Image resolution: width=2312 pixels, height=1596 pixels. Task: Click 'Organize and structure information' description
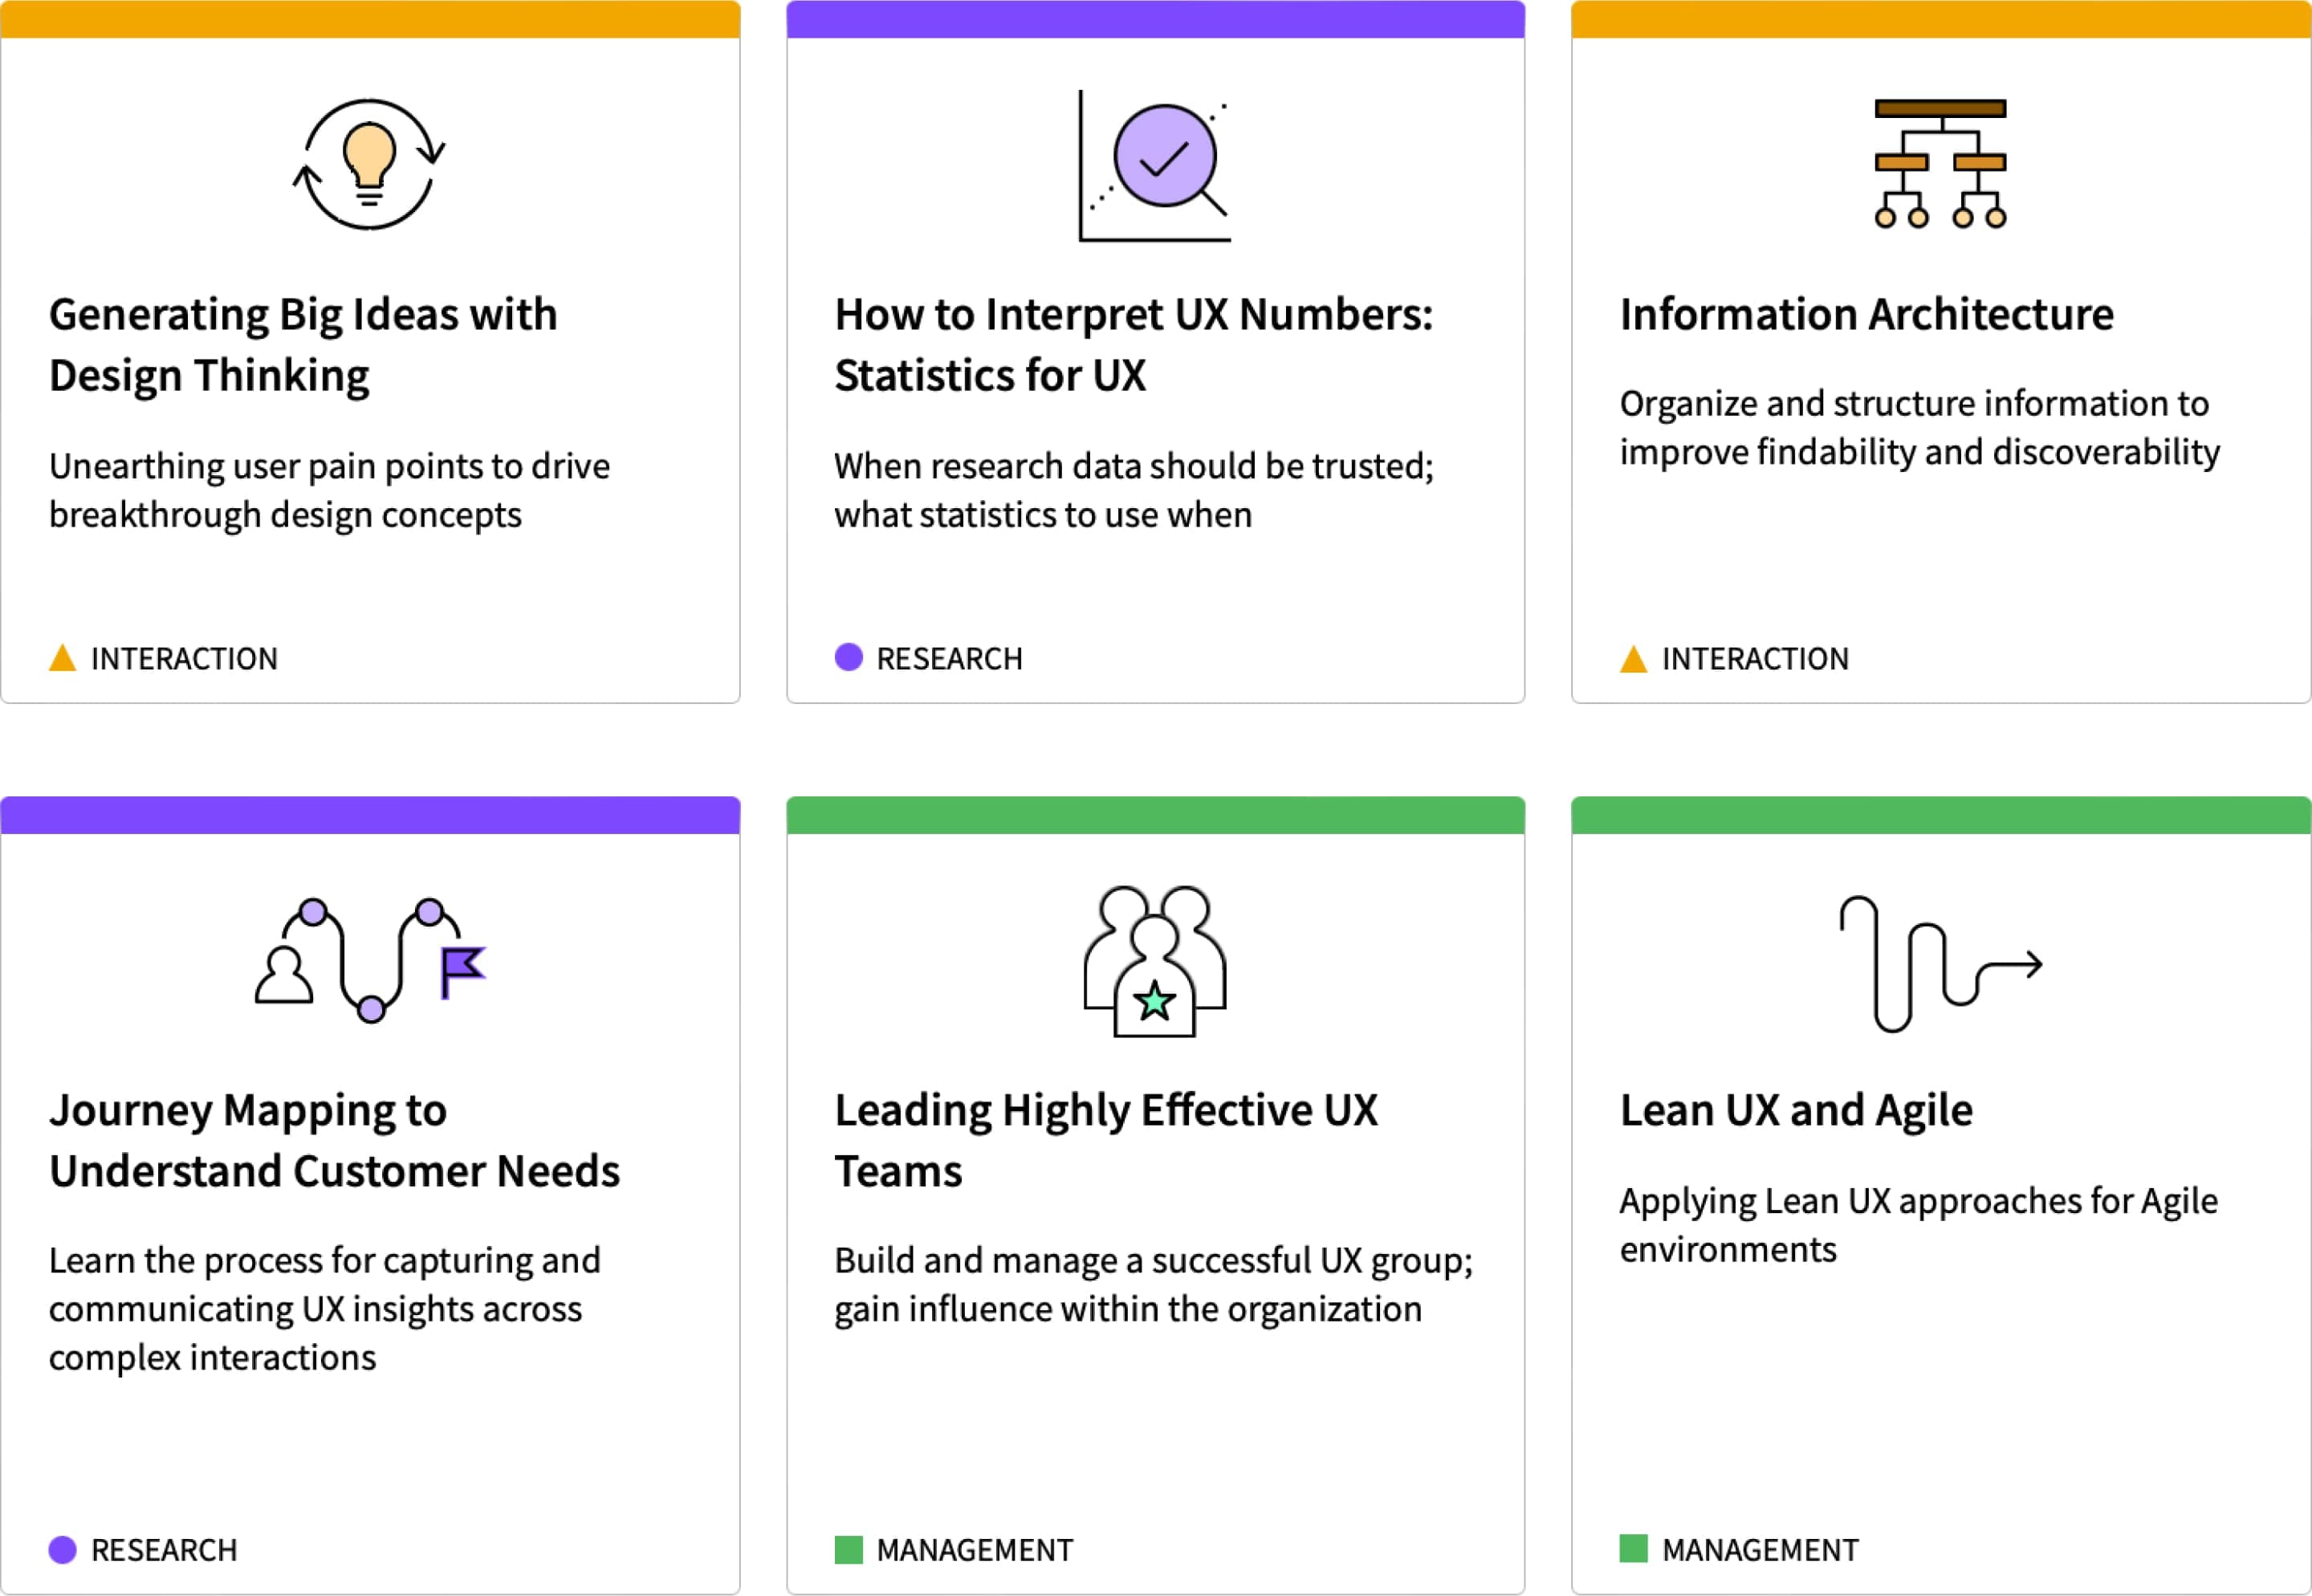1919,428
